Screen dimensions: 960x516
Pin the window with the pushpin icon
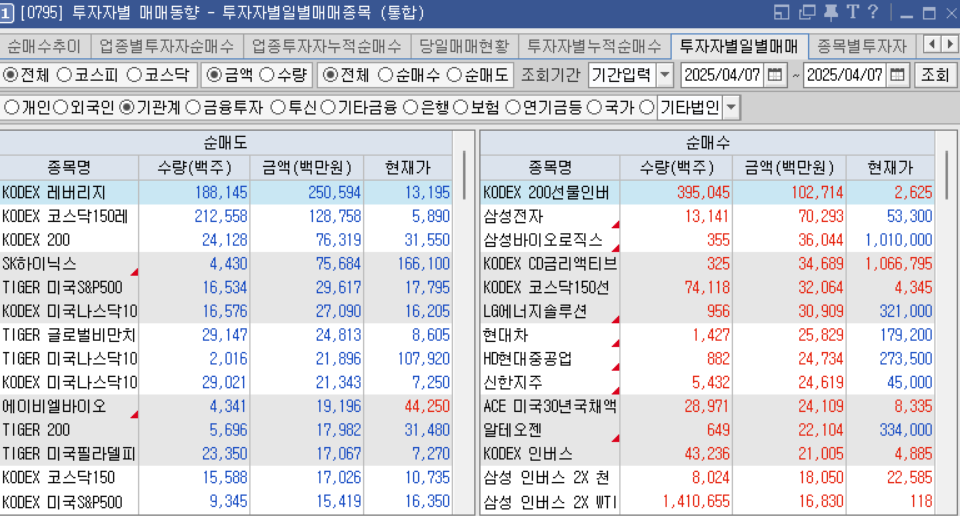pyautogui.click(x=830, y=12)
